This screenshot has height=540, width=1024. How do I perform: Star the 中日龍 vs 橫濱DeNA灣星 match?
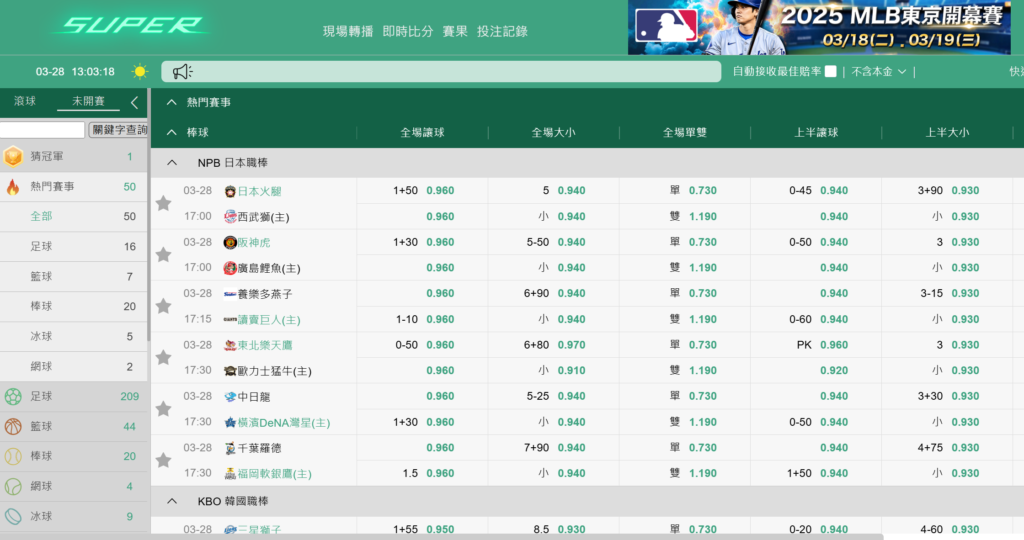[163, 409]
